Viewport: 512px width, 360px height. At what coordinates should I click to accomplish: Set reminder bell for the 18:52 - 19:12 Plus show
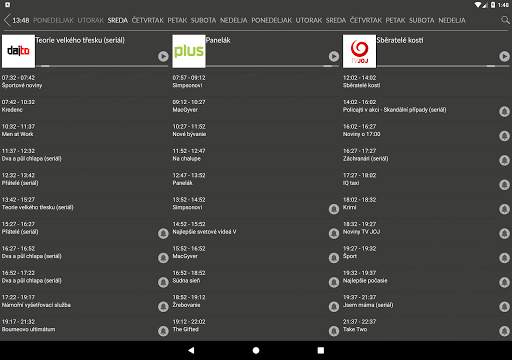[x=334, y=307]
